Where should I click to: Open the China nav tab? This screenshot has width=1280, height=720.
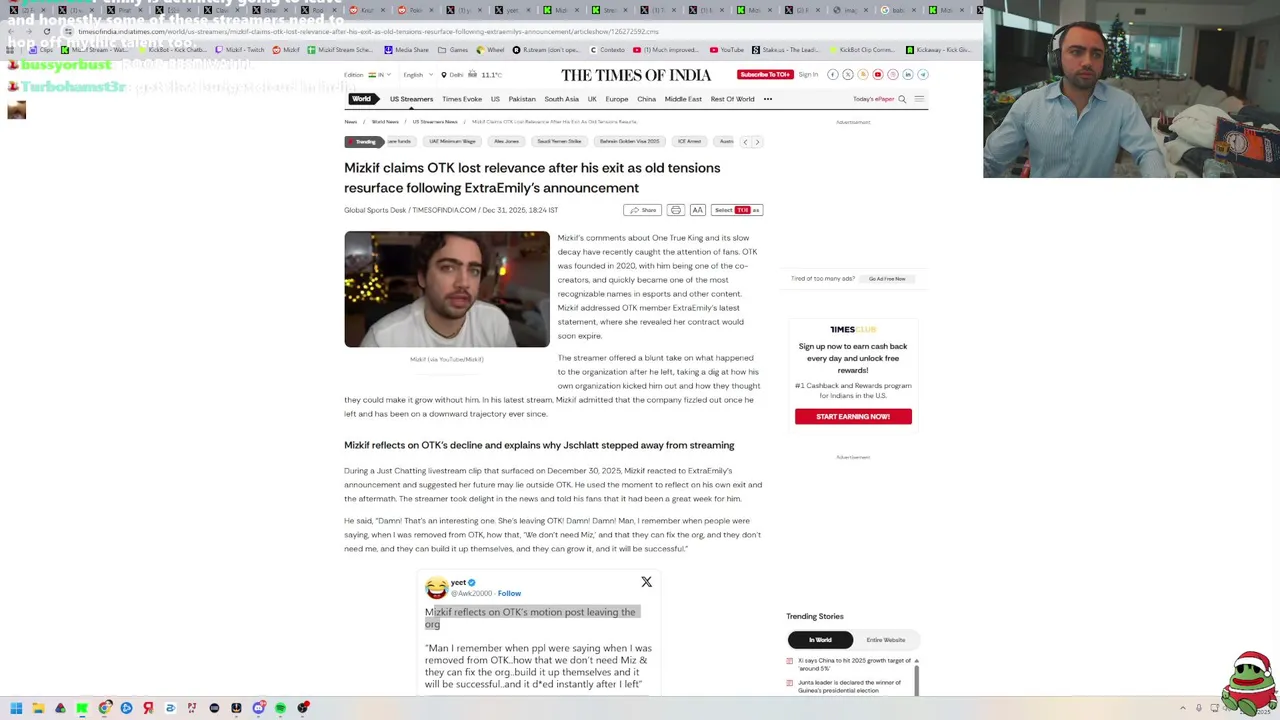[646, 99]
